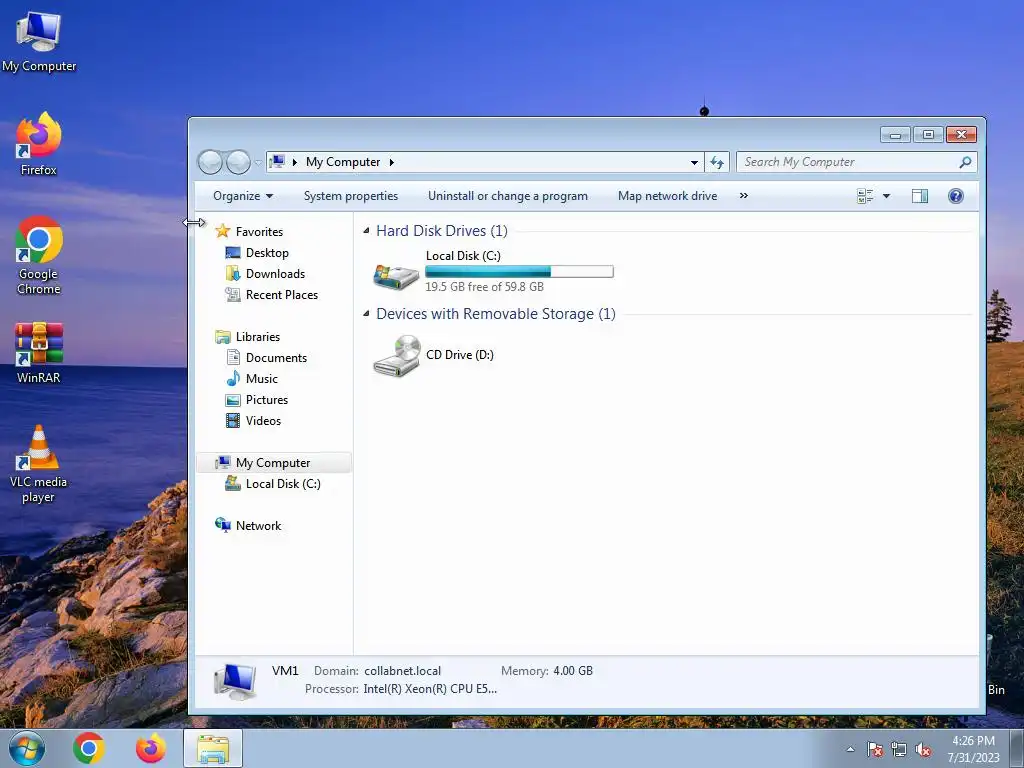Click the Desktop icon under Favorites
The image size is (1024, 768).
click(x=232, y=253)
